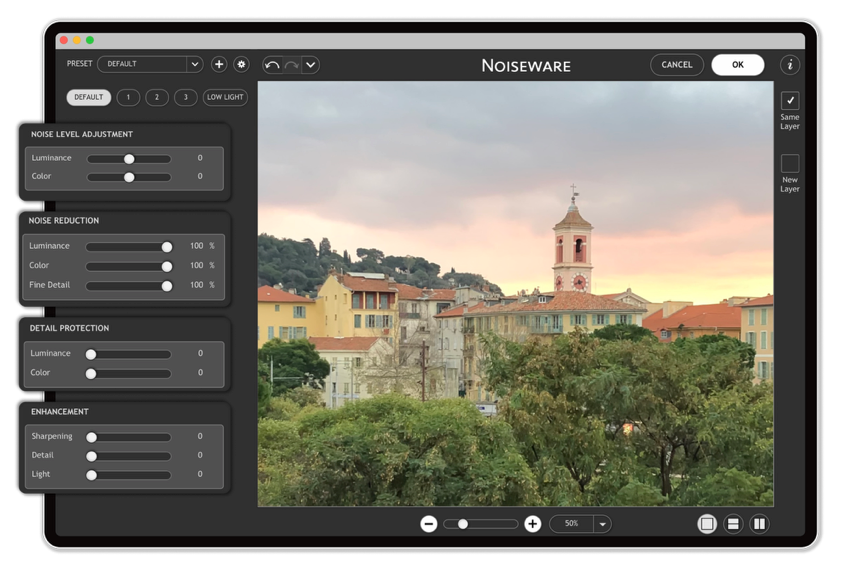Screen dimensions: 844x584
Task: Select preset tab 2
Action: pos(157,97)
